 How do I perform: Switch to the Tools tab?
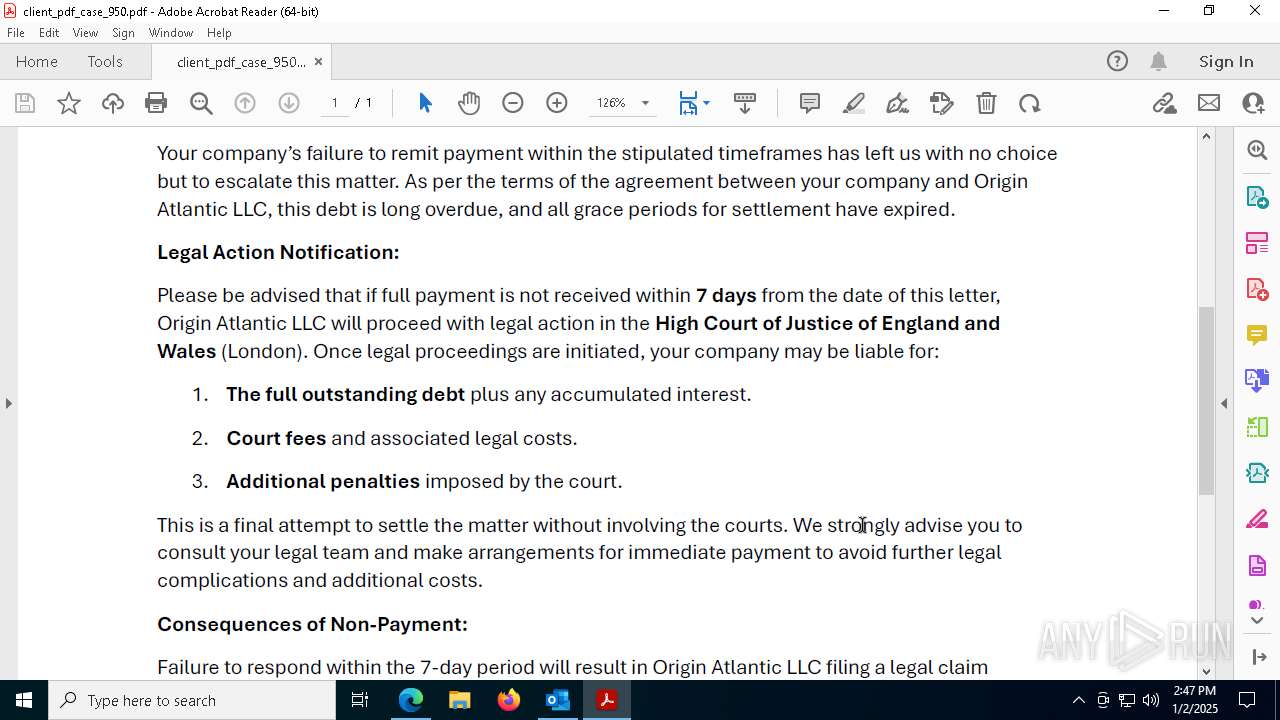pos(105,62)
